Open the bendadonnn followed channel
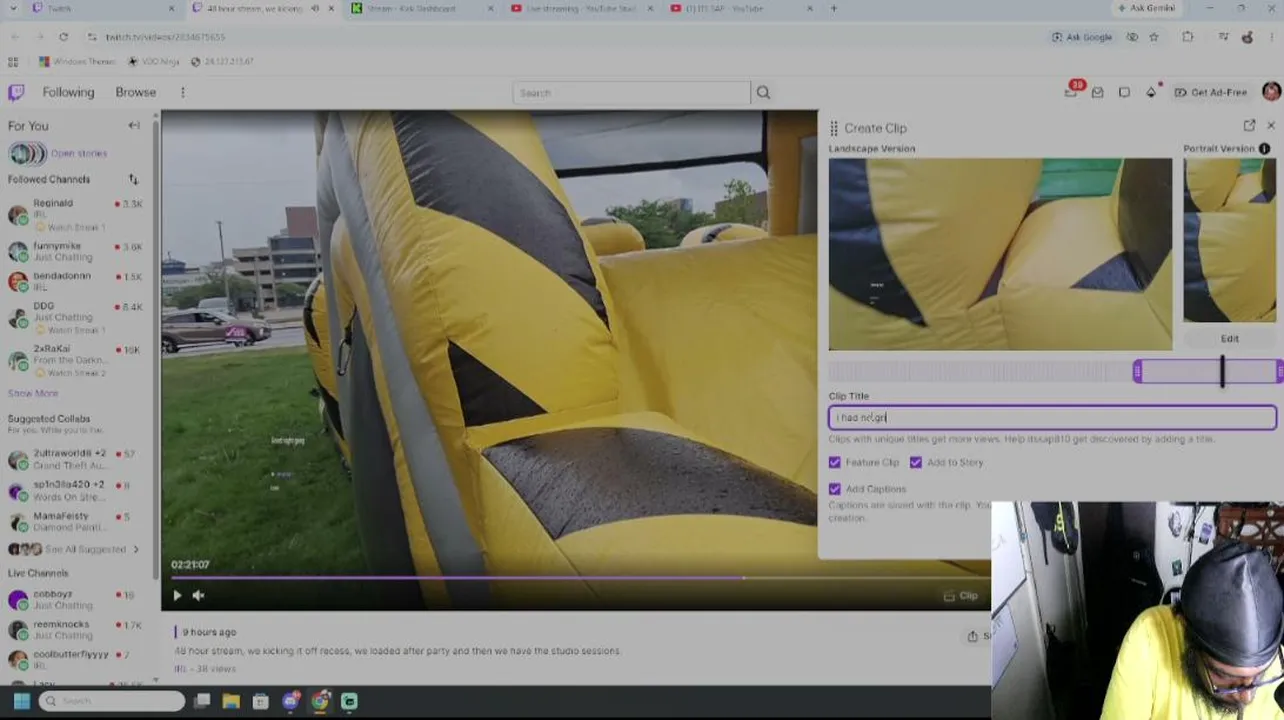 click(x=76, y=281)
